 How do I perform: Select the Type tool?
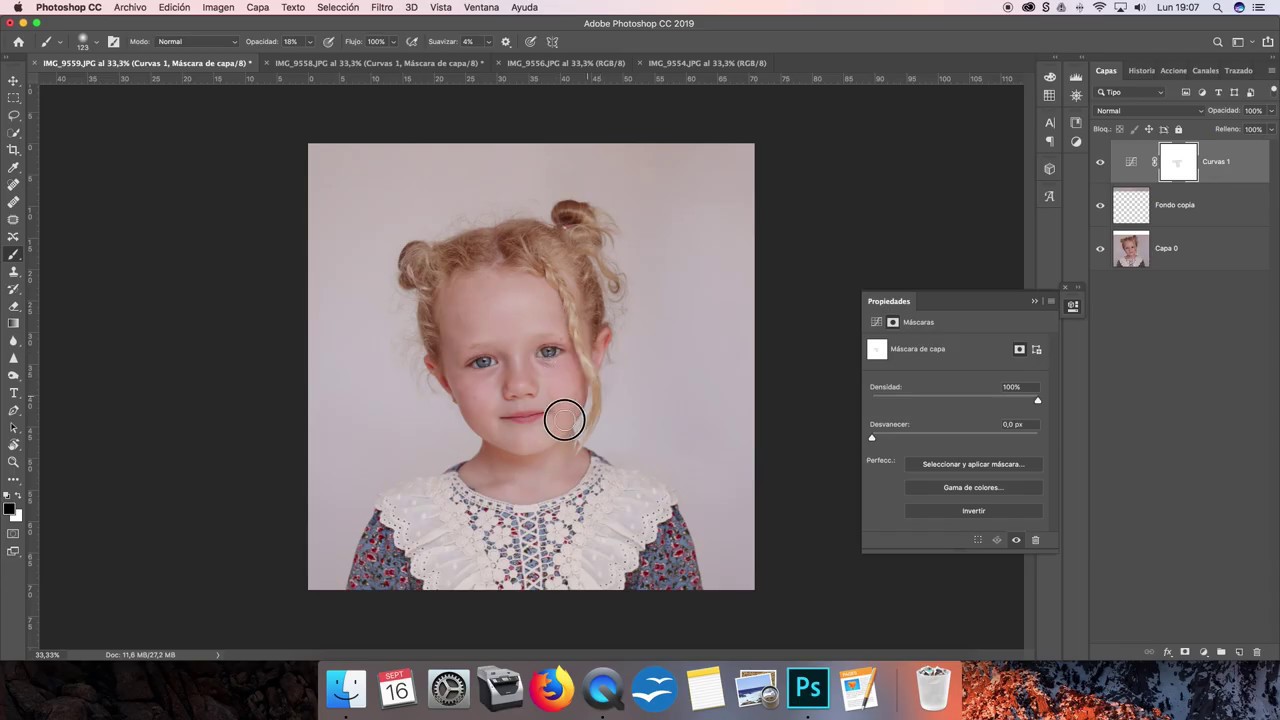[13, 393]
